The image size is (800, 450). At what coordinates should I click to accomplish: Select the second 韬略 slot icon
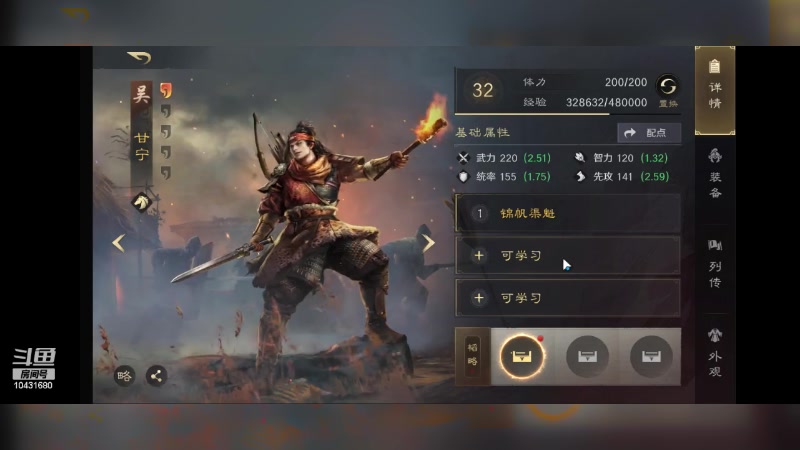(x=587, y=356)
